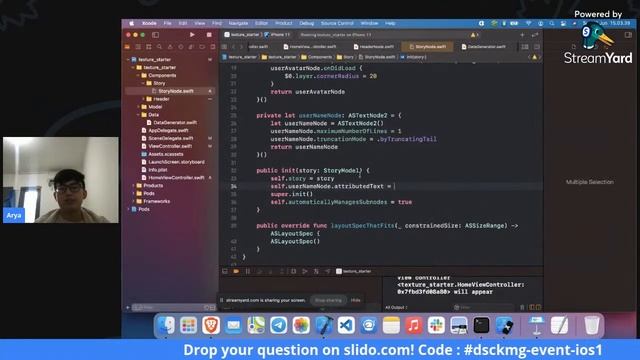Click the warning indicator in the activity bar

(473, 35)
